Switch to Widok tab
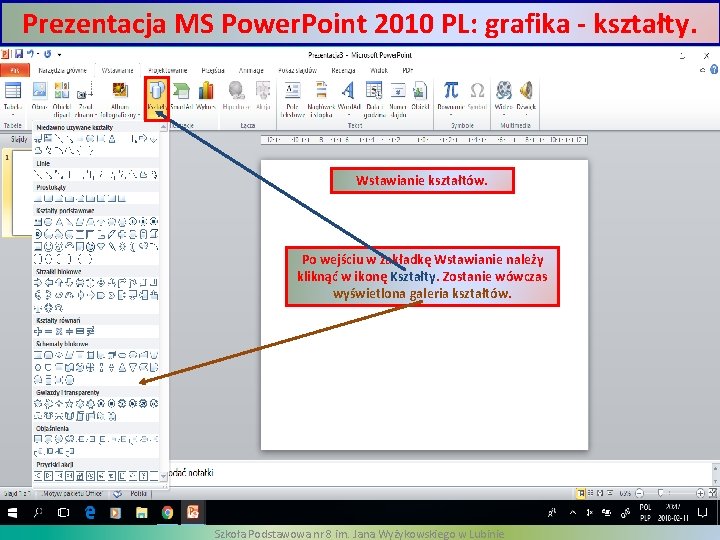 379,70
